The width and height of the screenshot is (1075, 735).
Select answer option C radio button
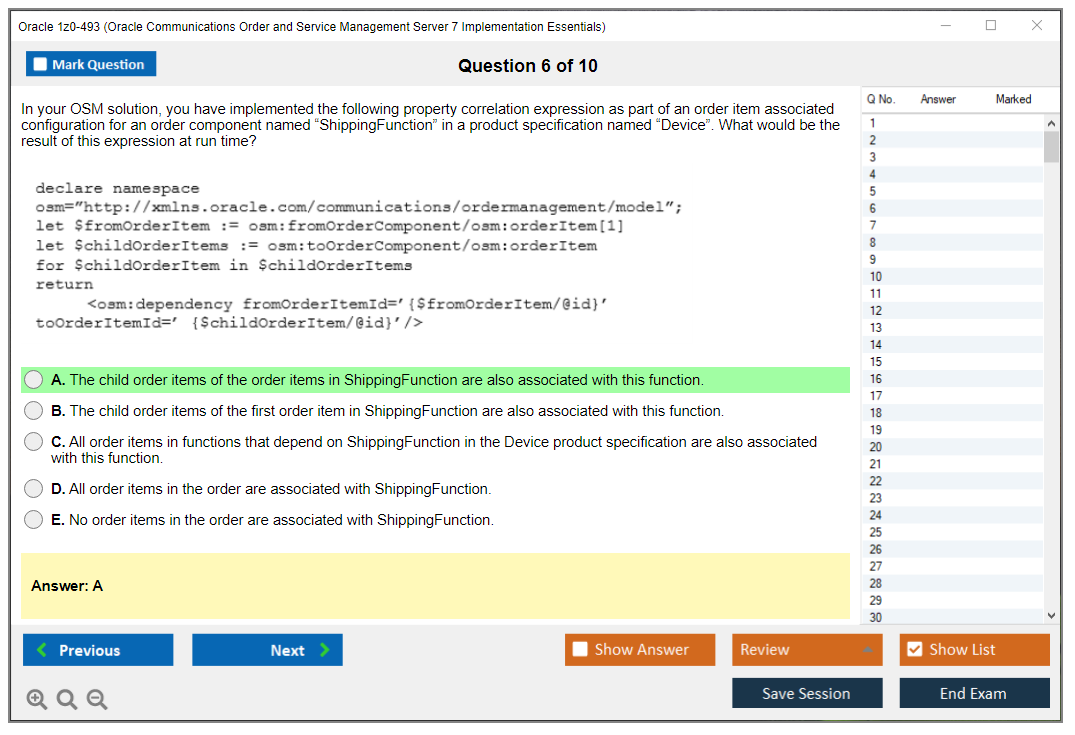coord(33,441)
